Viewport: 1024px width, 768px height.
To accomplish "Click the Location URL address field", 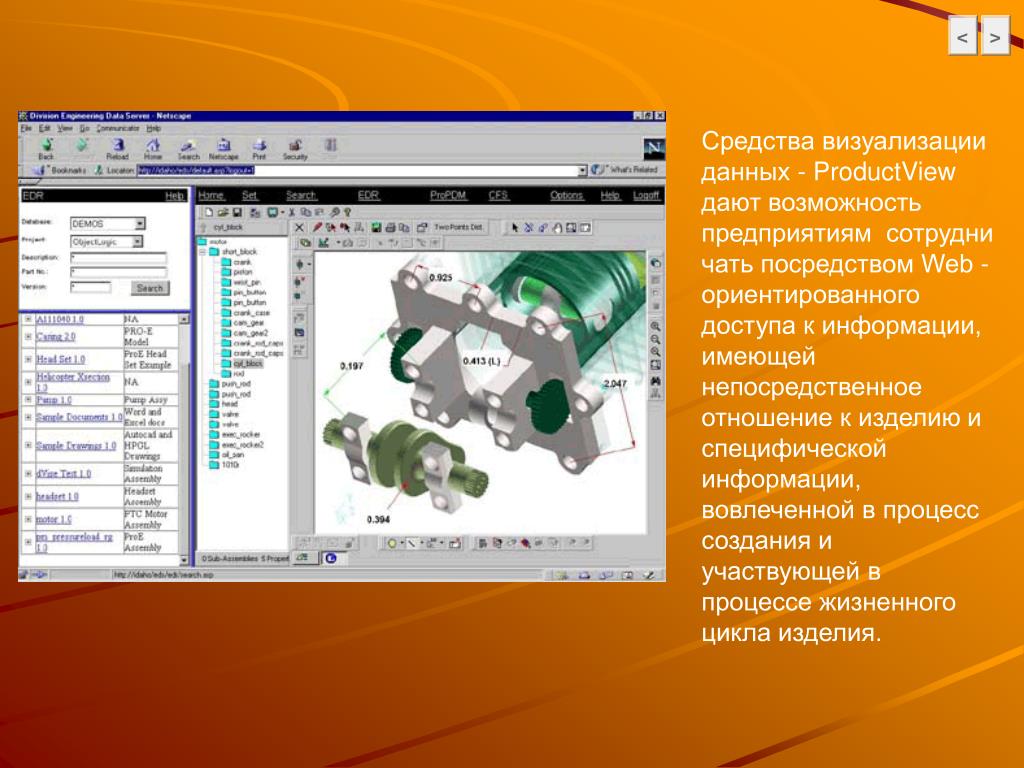I will [357, 170].
